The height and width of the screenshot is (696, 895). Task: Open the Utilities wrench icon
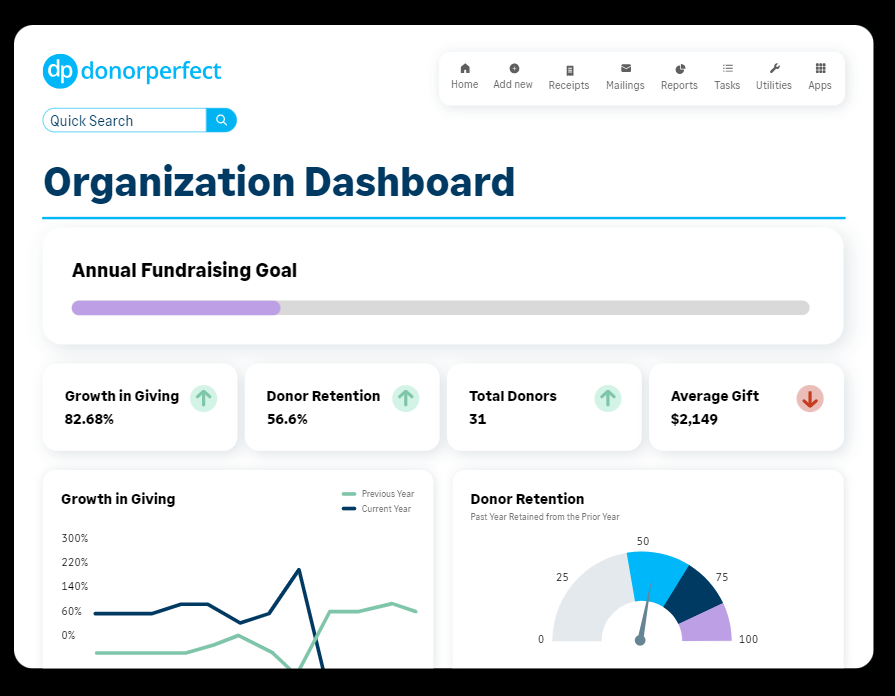click(774, 69)
